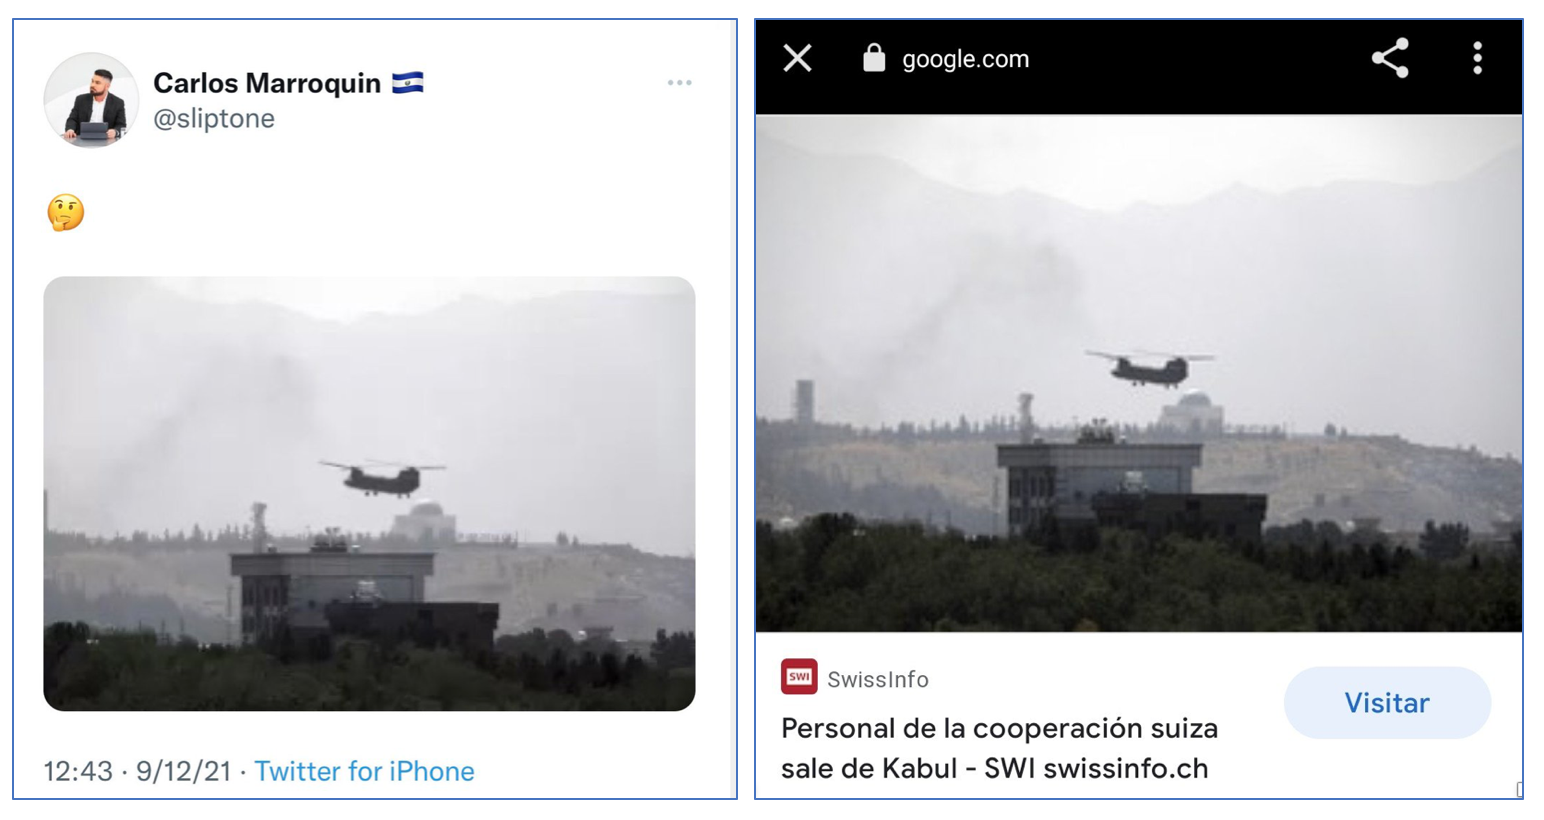The width and height of the screenshot is (1544, 820).
Task: Open the helicopter photo in the tweet
Action: 369,493
